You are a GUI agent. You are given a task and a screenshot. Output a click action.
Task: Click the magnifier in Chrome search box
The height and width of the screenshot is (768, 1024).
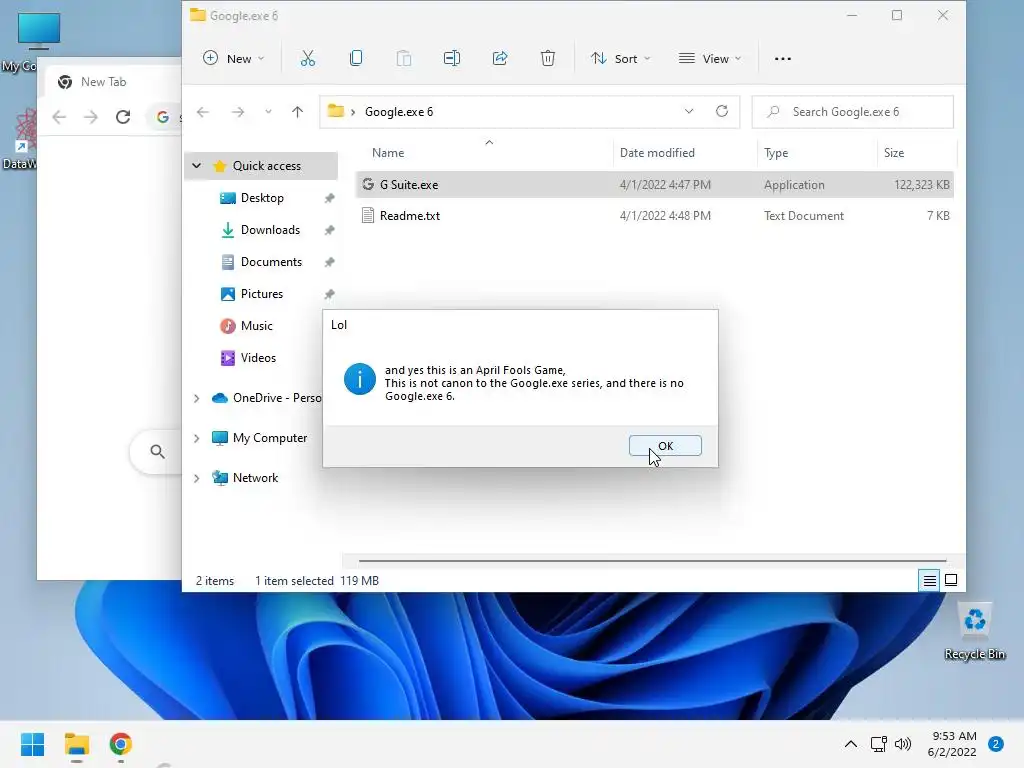(x=157, y=451)
